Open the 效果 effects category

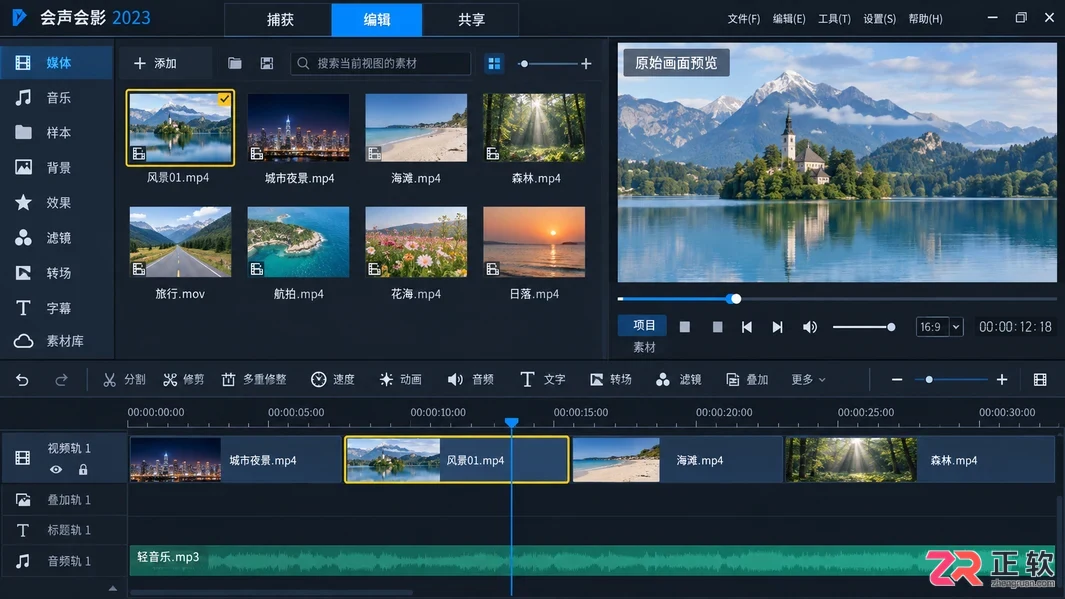coord(56,202)
